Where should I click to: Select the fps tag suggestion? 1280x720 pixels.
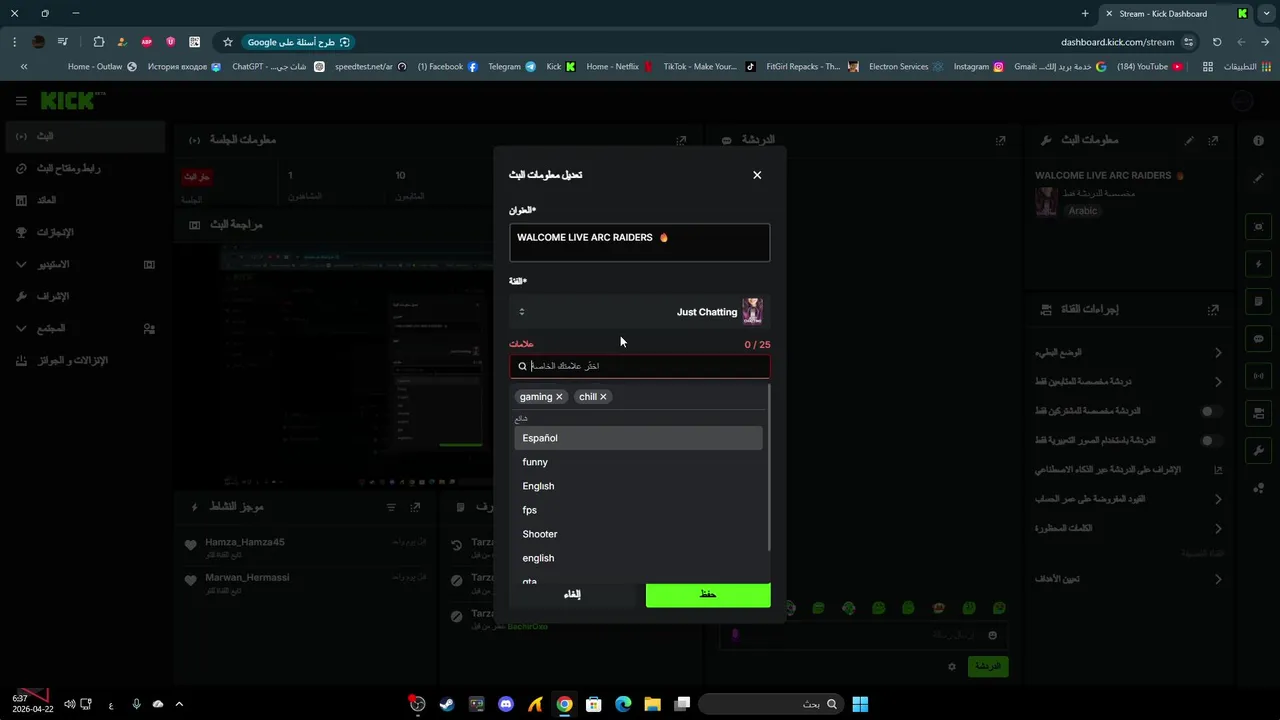coord(638,510)
